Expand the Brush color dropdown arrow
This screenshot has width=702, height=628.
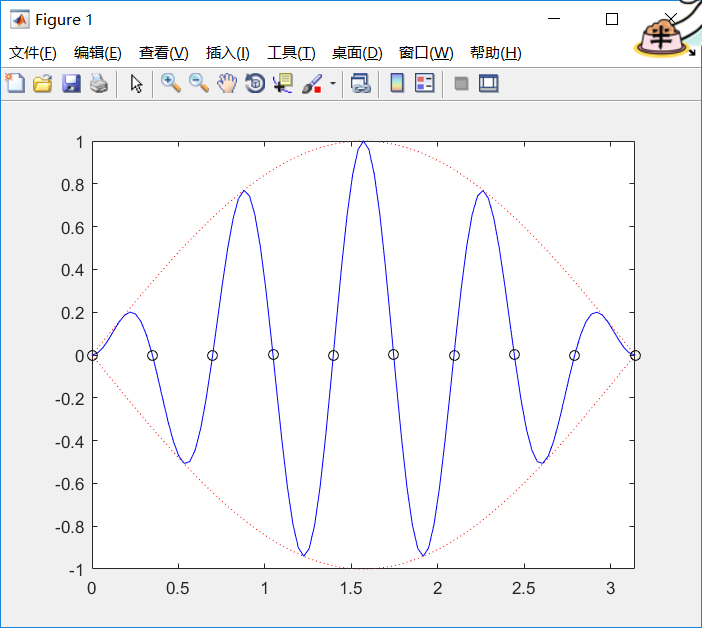(333, 83)
